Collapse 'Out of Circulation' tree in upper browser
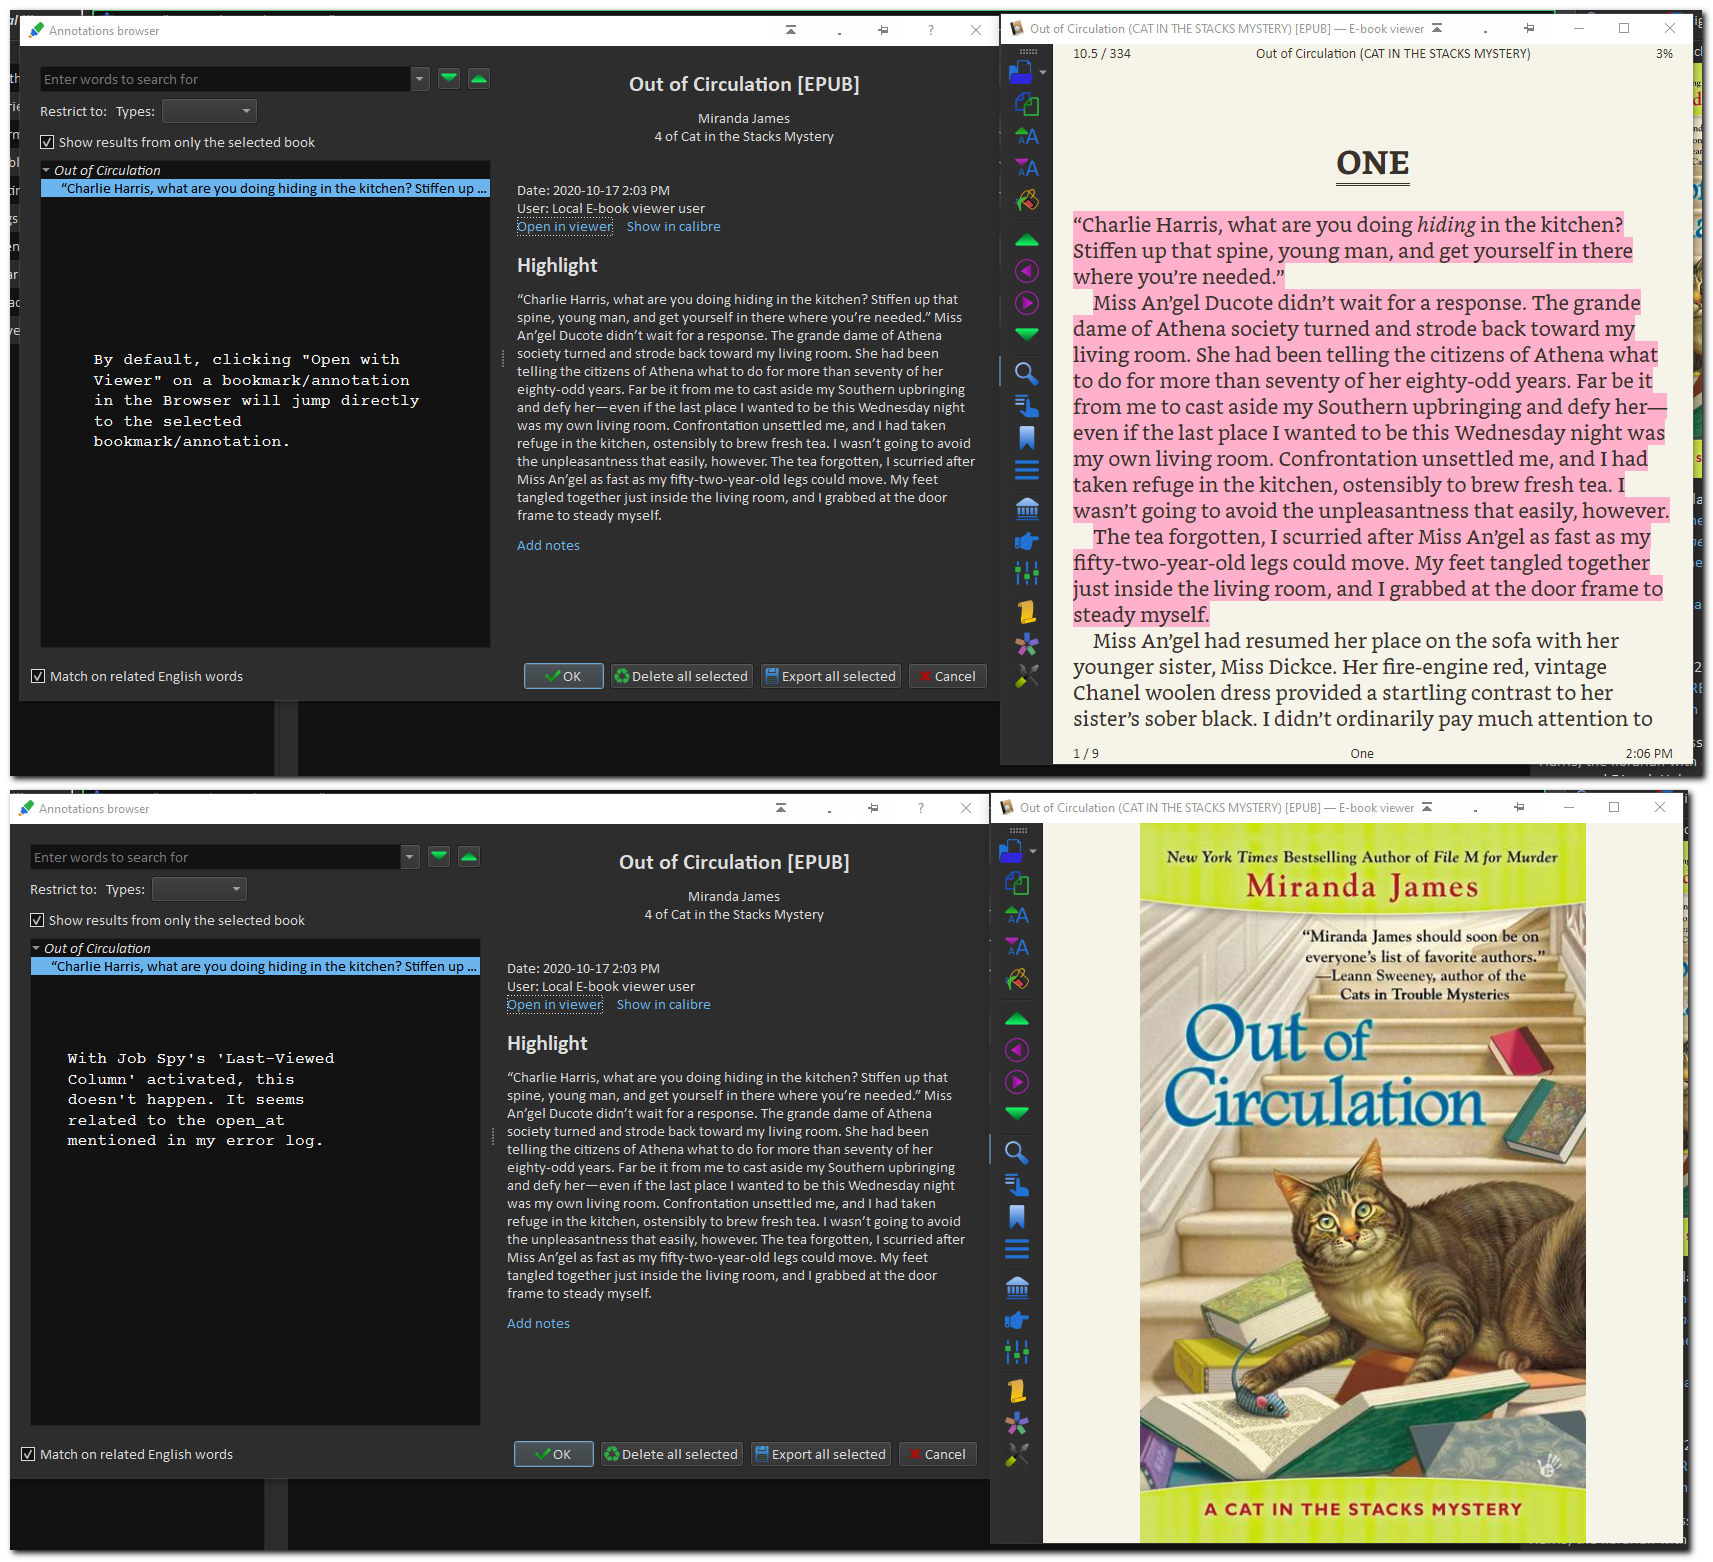1713x1562 pixels. [46, 170]
